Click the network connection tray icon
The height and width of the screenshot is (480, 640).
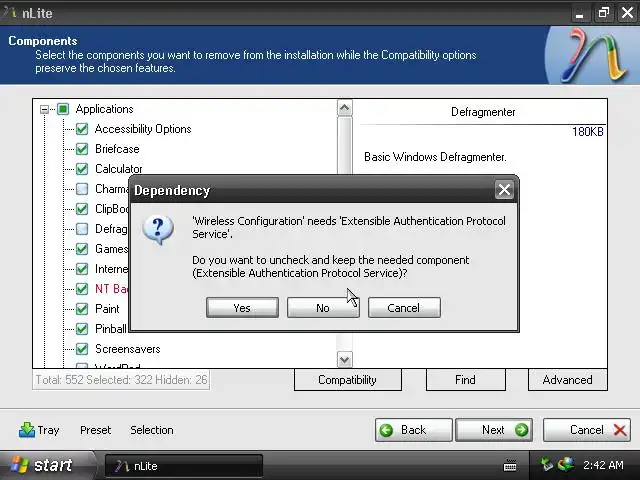pos(547,464)
